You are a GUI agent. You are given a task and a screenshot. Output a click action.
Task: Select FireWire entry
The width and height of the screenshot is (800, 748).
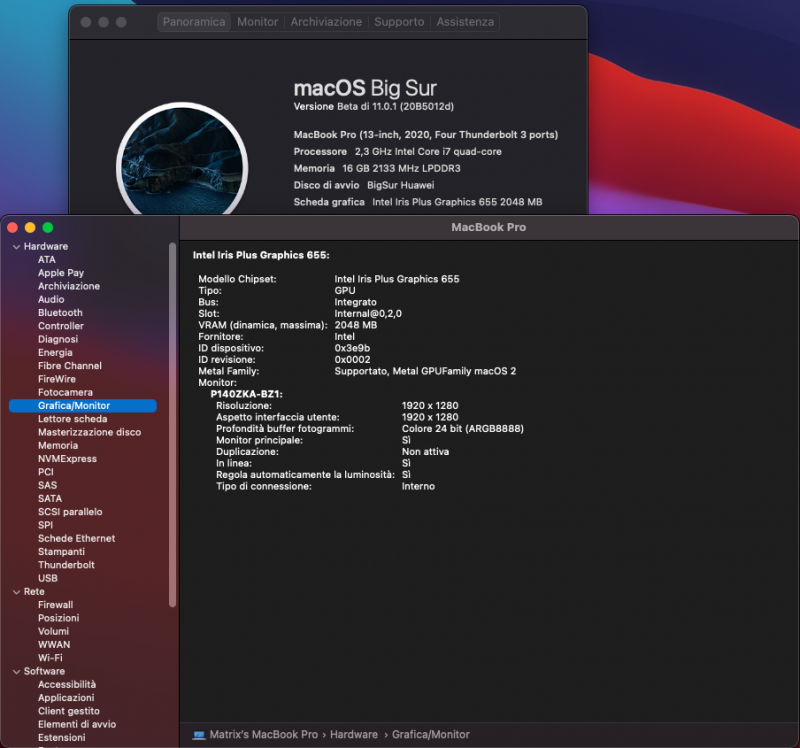(x=57, y=379)
